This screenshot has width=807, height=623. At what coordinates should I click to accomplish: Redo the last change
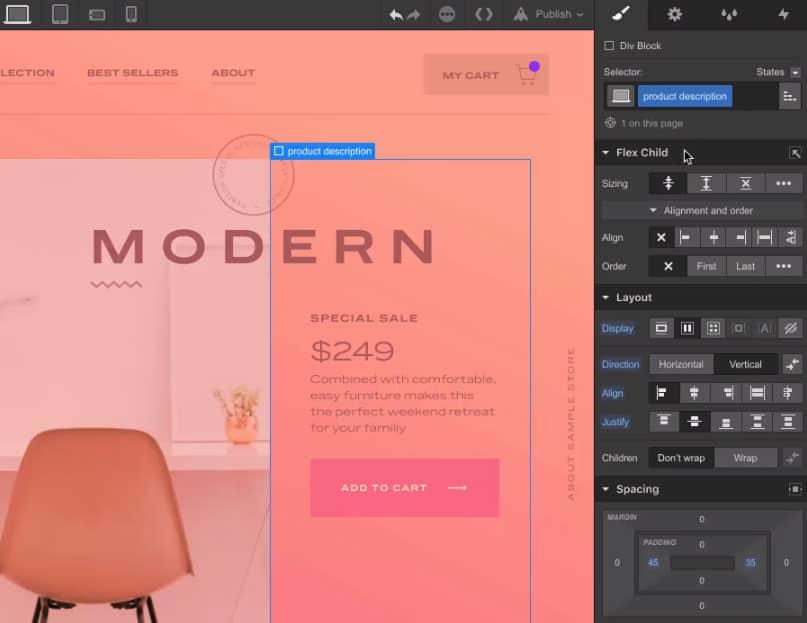point(414,14)
